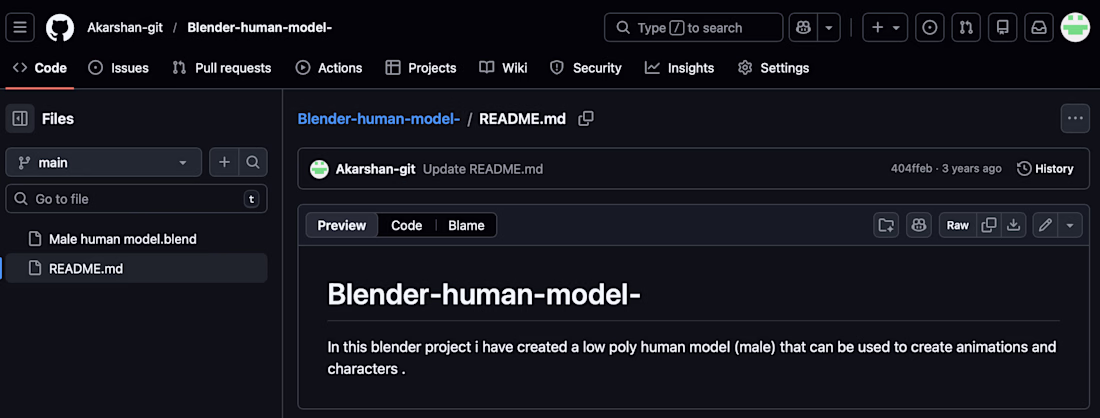Ask Copilot about this file icon
Image resolution: width=1100 pixels, height=418 pixels.
point(918,225)
